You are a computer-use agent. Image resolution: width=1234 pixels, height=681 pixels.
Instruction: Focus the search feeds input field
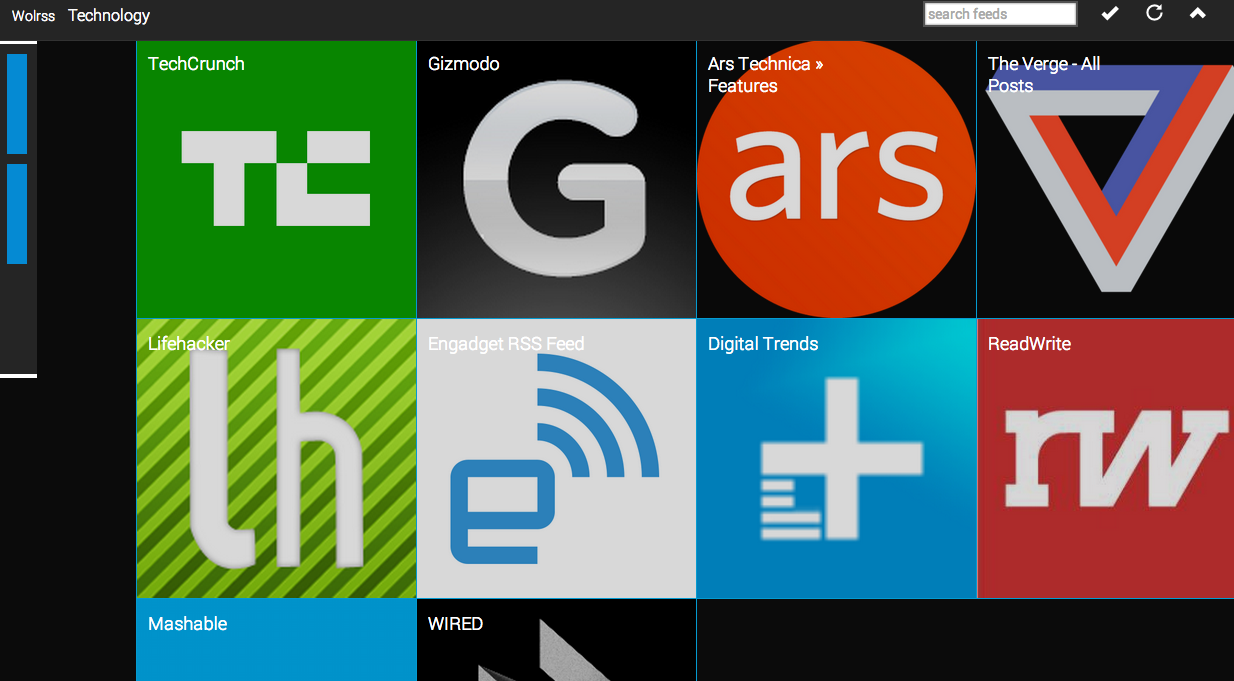pyautogui.click(x=999, y=14)
